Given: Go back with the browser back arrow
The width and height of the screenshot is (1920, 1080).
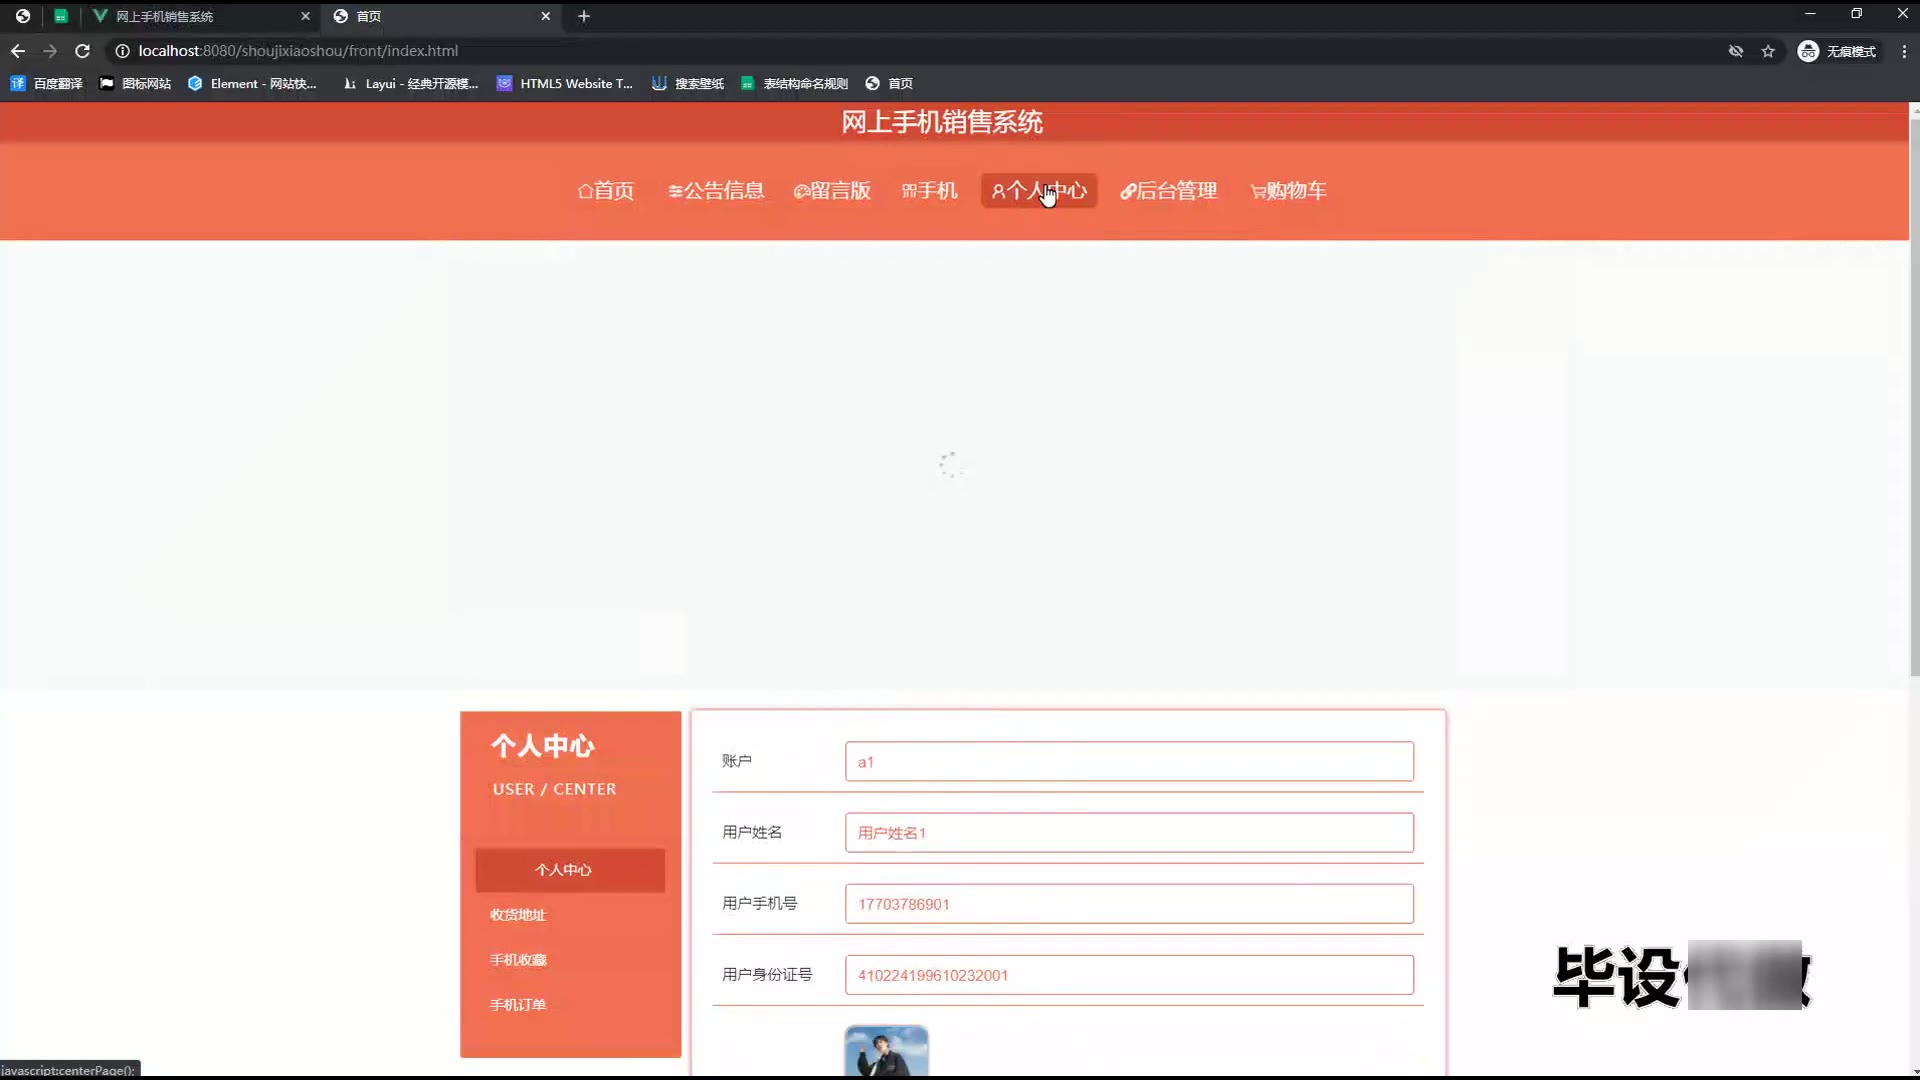Looking at the screenshot, I should pos(18,51).
